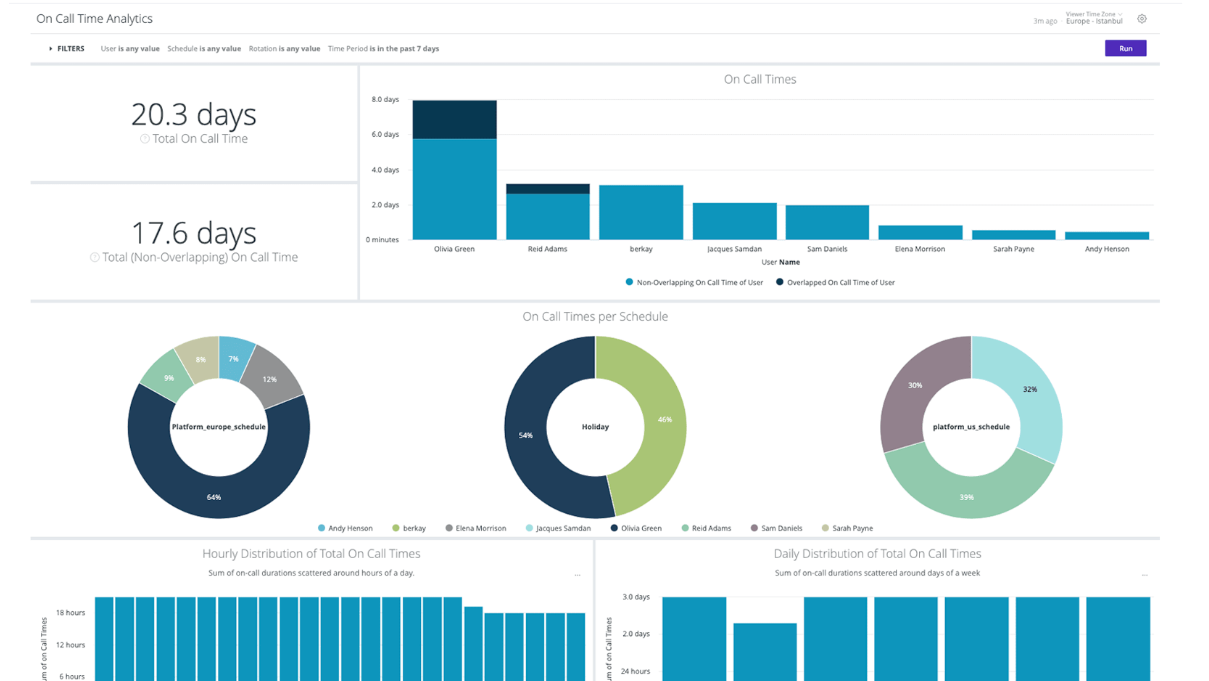The width and height of the screenshot is (1209, 681).
Task: Expand the FILTERS disclosure triangle
Action: pyautogui.click(x=51, y=48)
